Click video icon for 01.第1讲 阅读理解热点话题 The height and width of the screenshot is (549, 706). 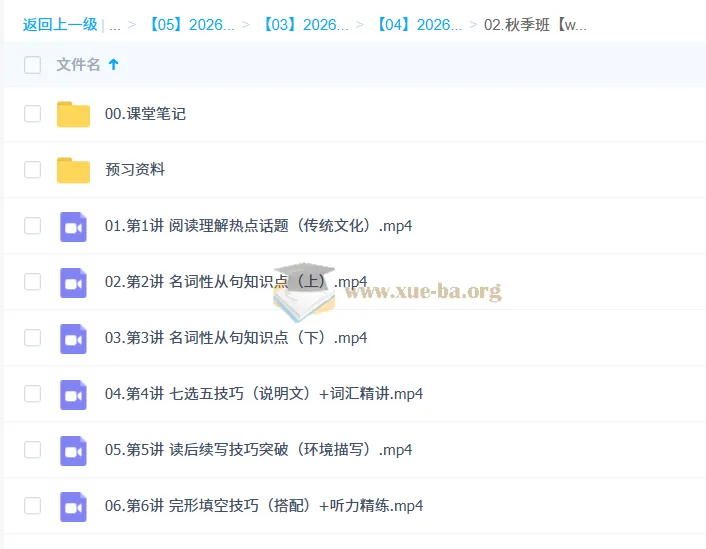tap(73, 227)
